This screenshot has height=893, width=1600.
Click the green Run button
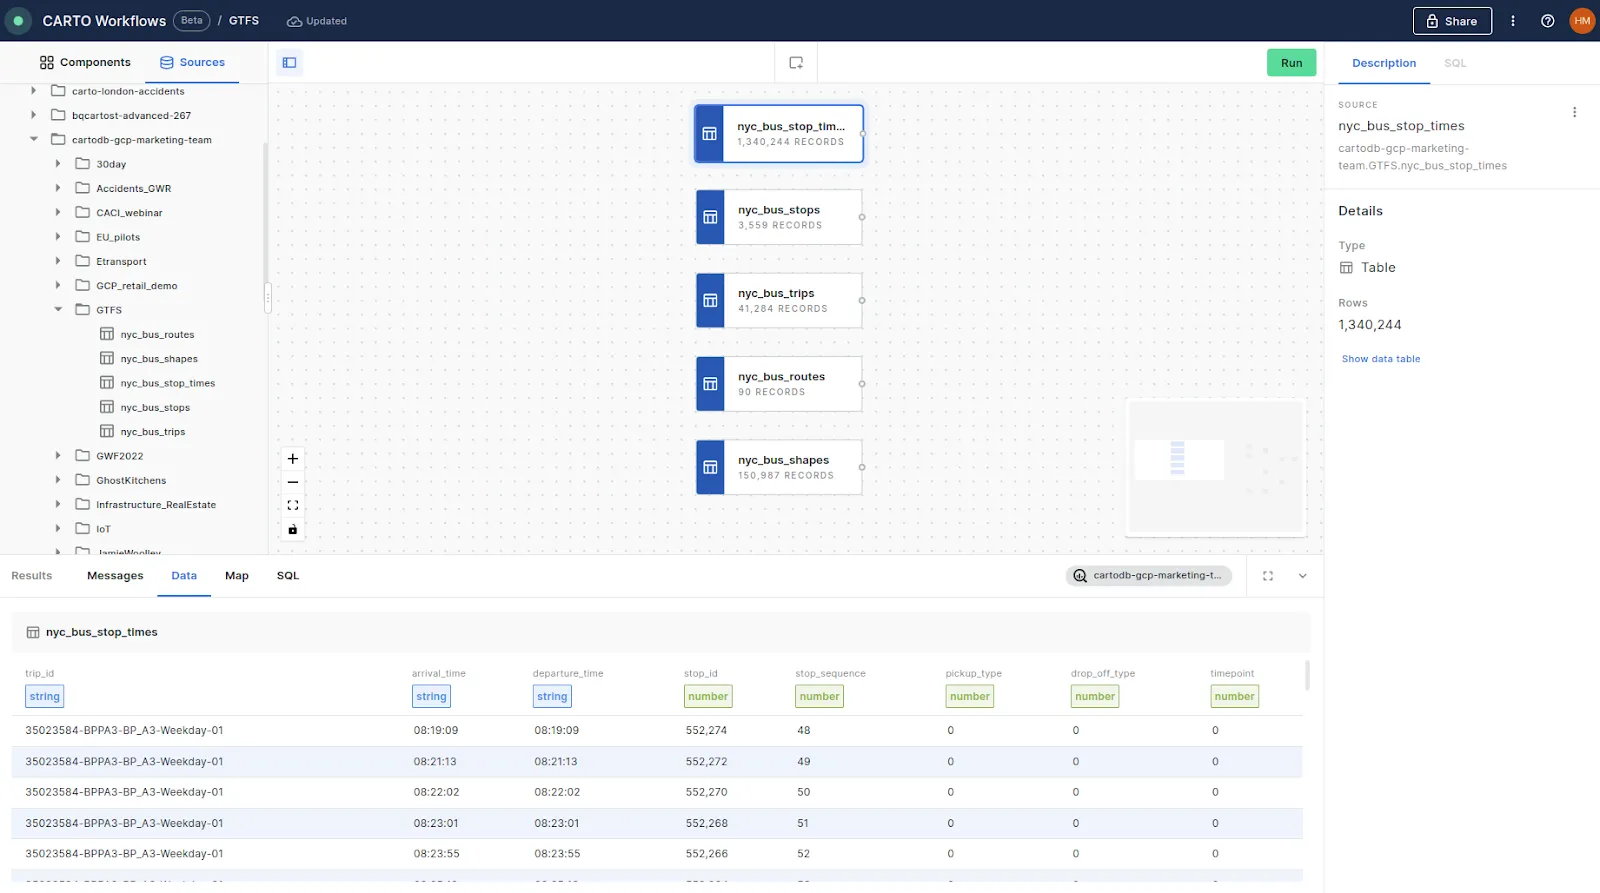[x=1291, y=63]
